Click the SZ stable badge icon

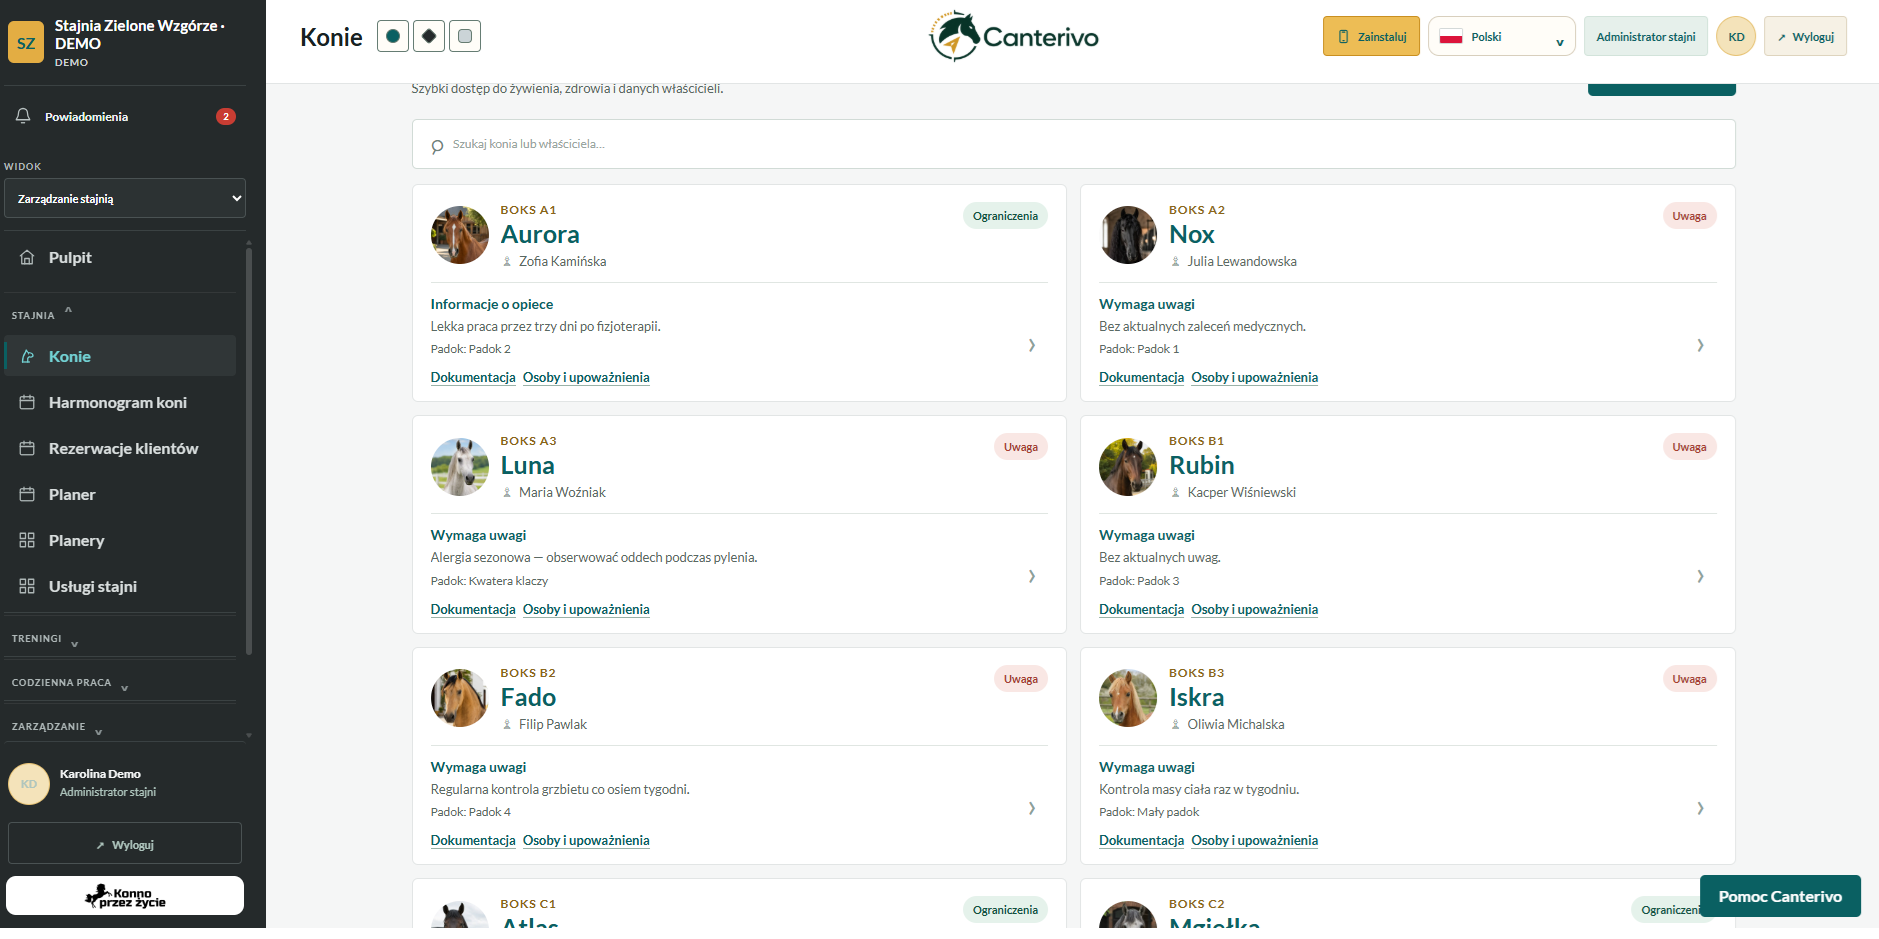pos(26,43)
